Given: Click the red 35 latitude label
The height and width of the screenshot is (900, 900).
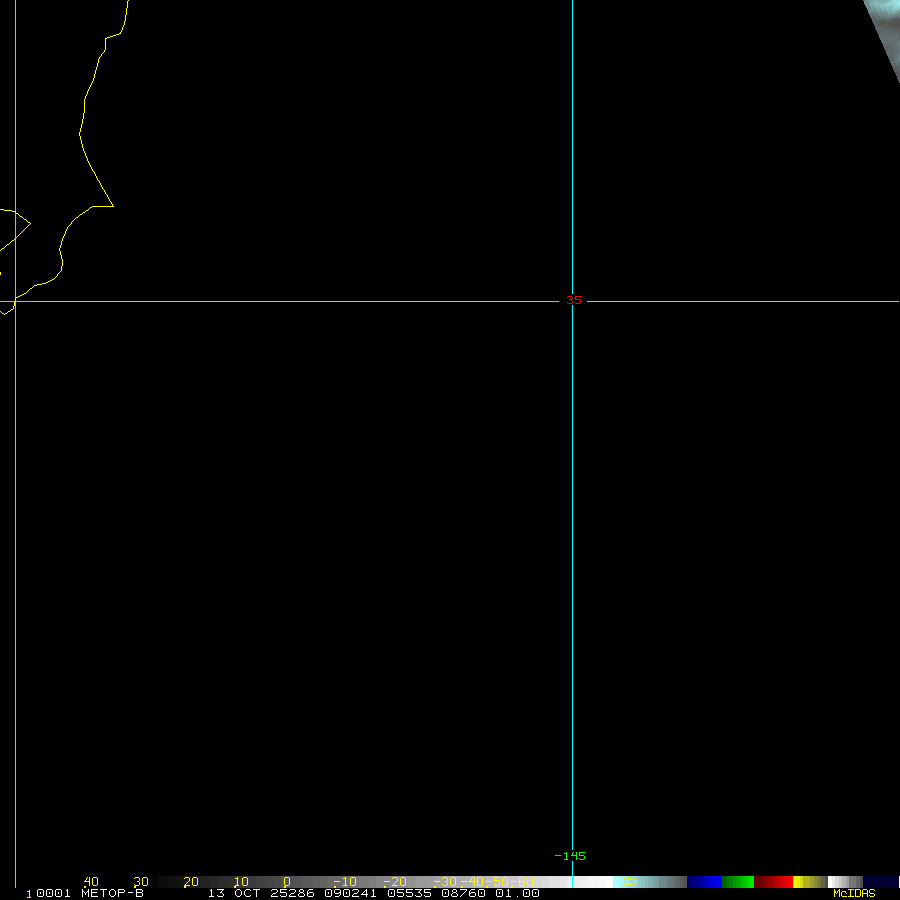Looking at the screenshot, I should (574, 300).
